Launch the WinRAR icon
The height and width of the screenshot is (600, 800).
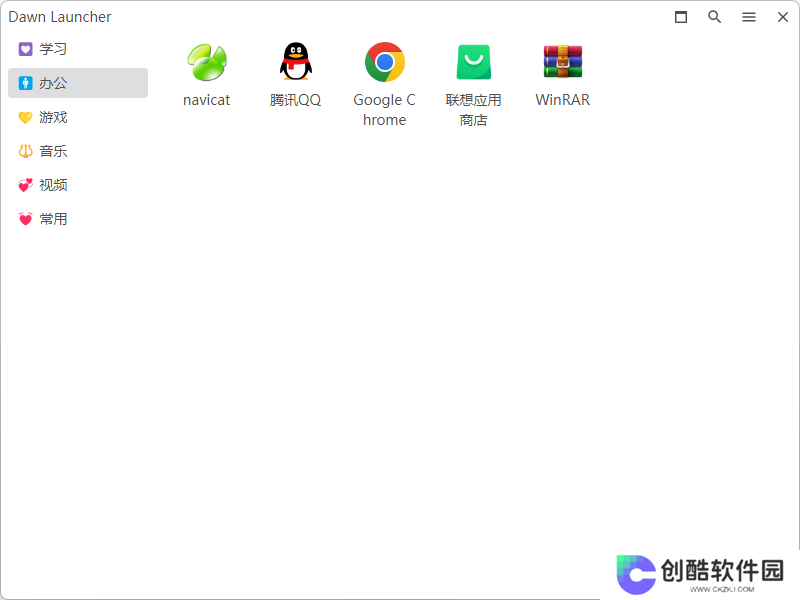pyautogui.click(x=563, y=61)
